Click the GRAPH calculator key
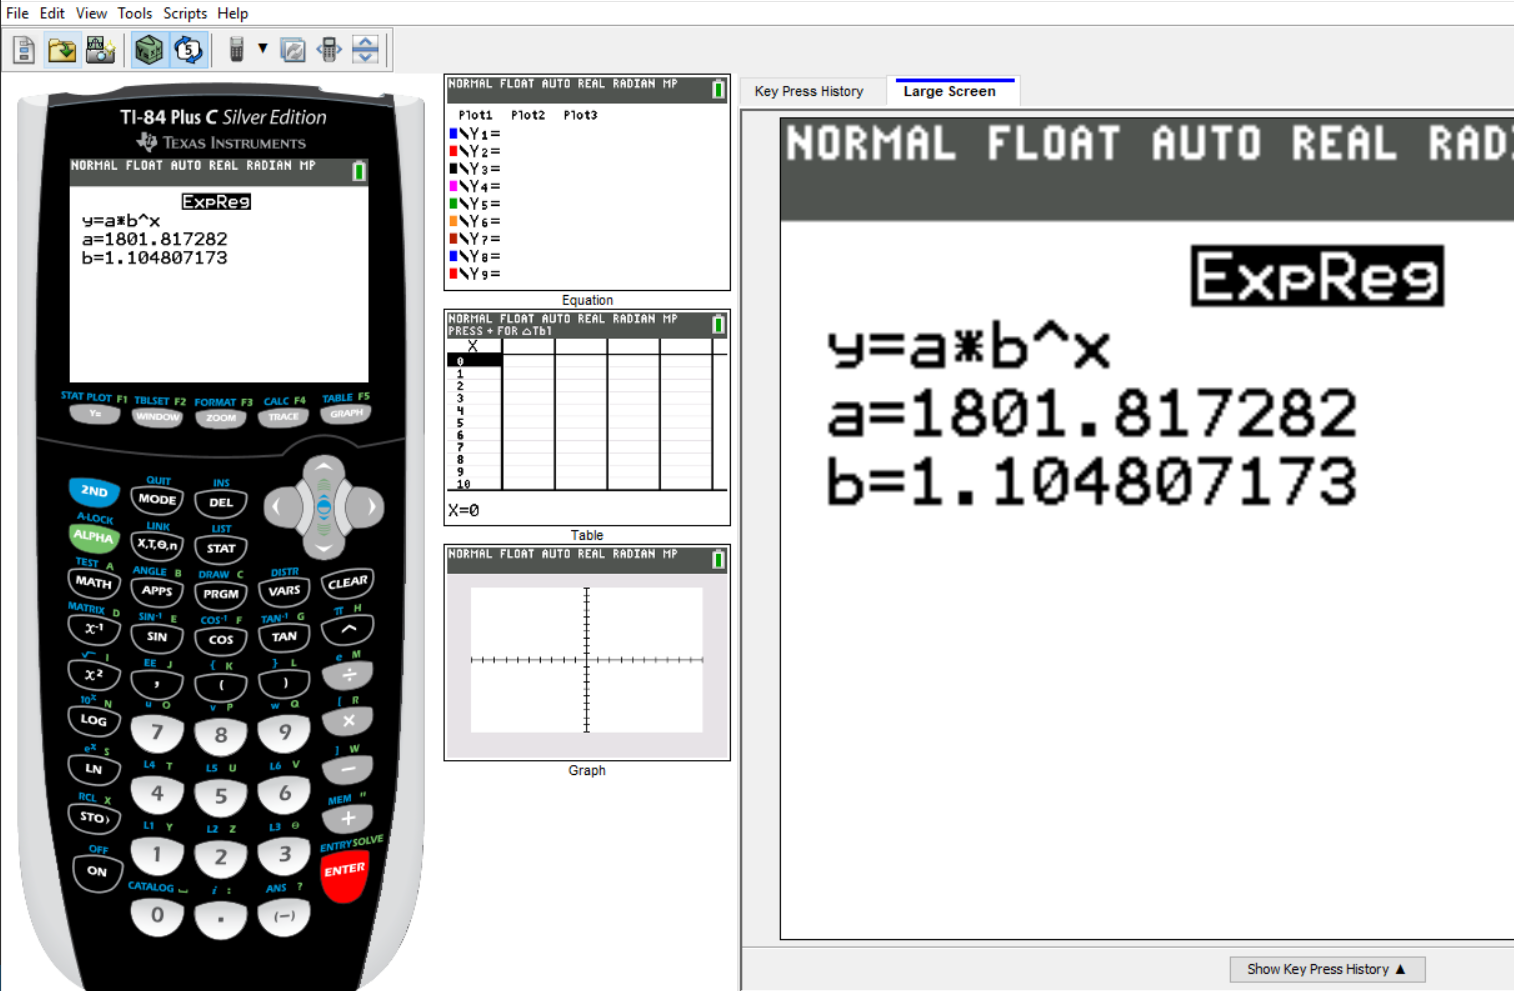Screen dimensions: 1514x991 click(346, 413)
